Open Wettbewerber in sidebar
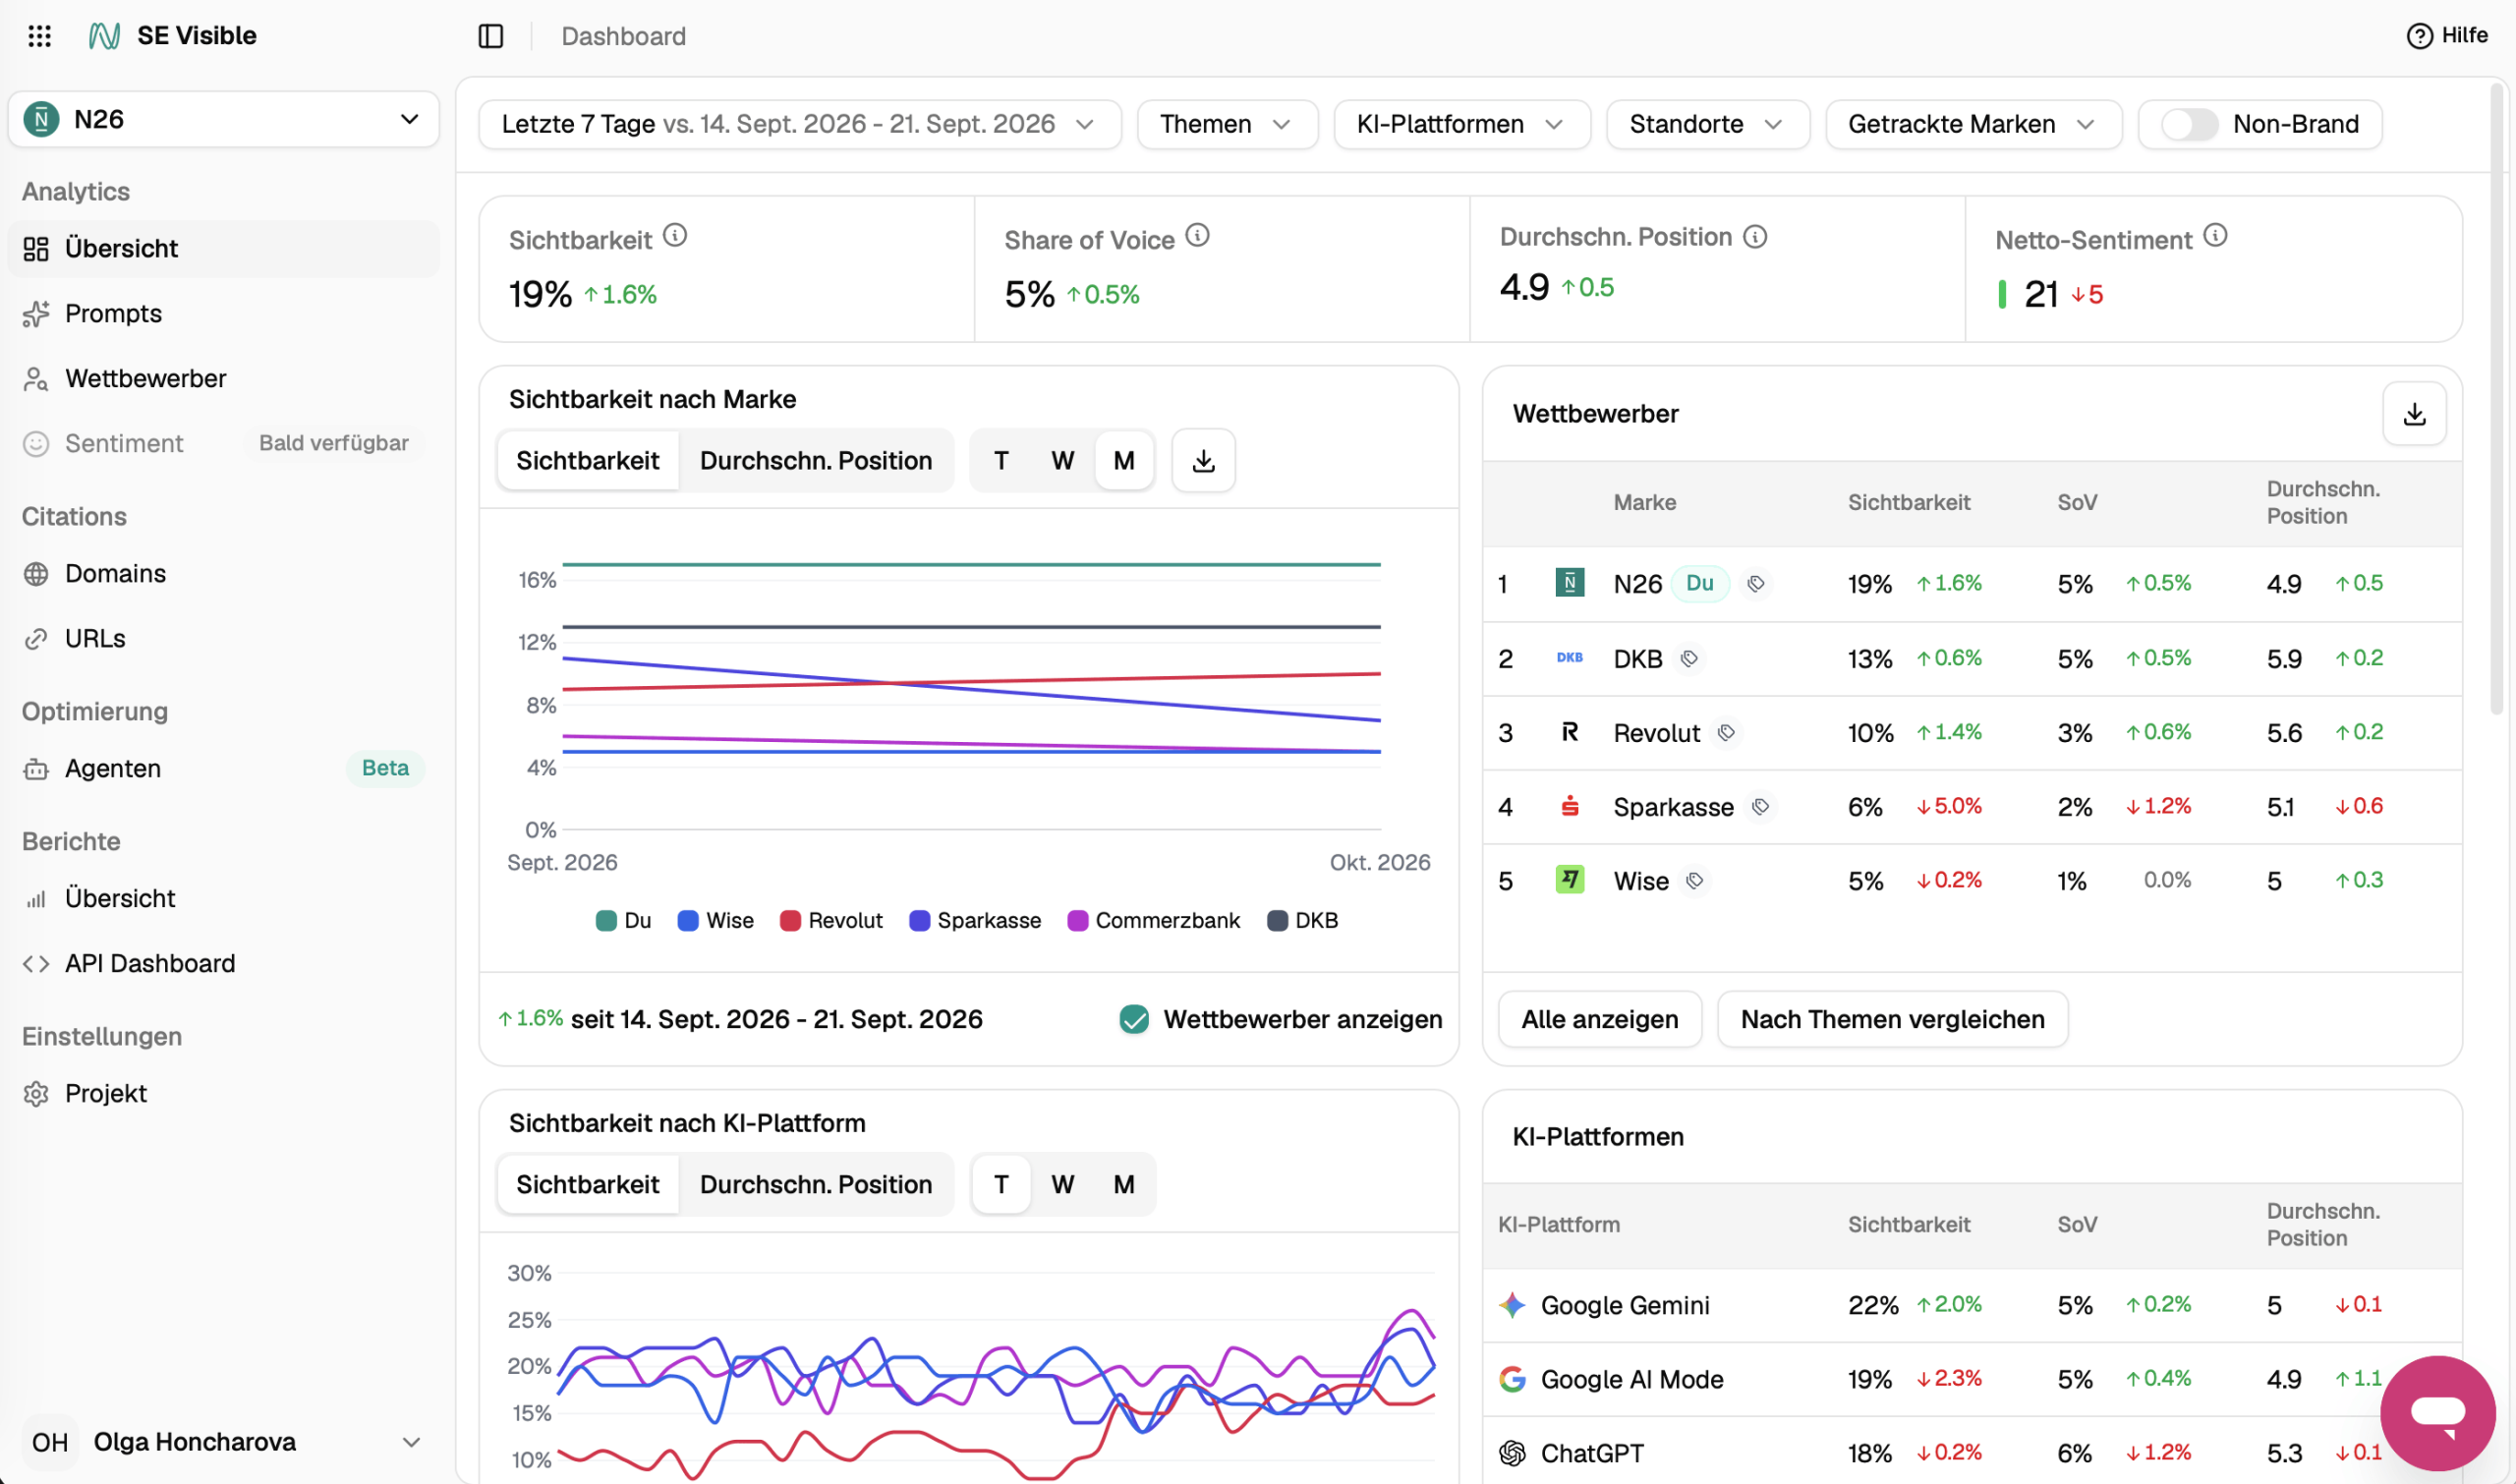This screenshot has height=1484, width=2516. click(223, 378)
